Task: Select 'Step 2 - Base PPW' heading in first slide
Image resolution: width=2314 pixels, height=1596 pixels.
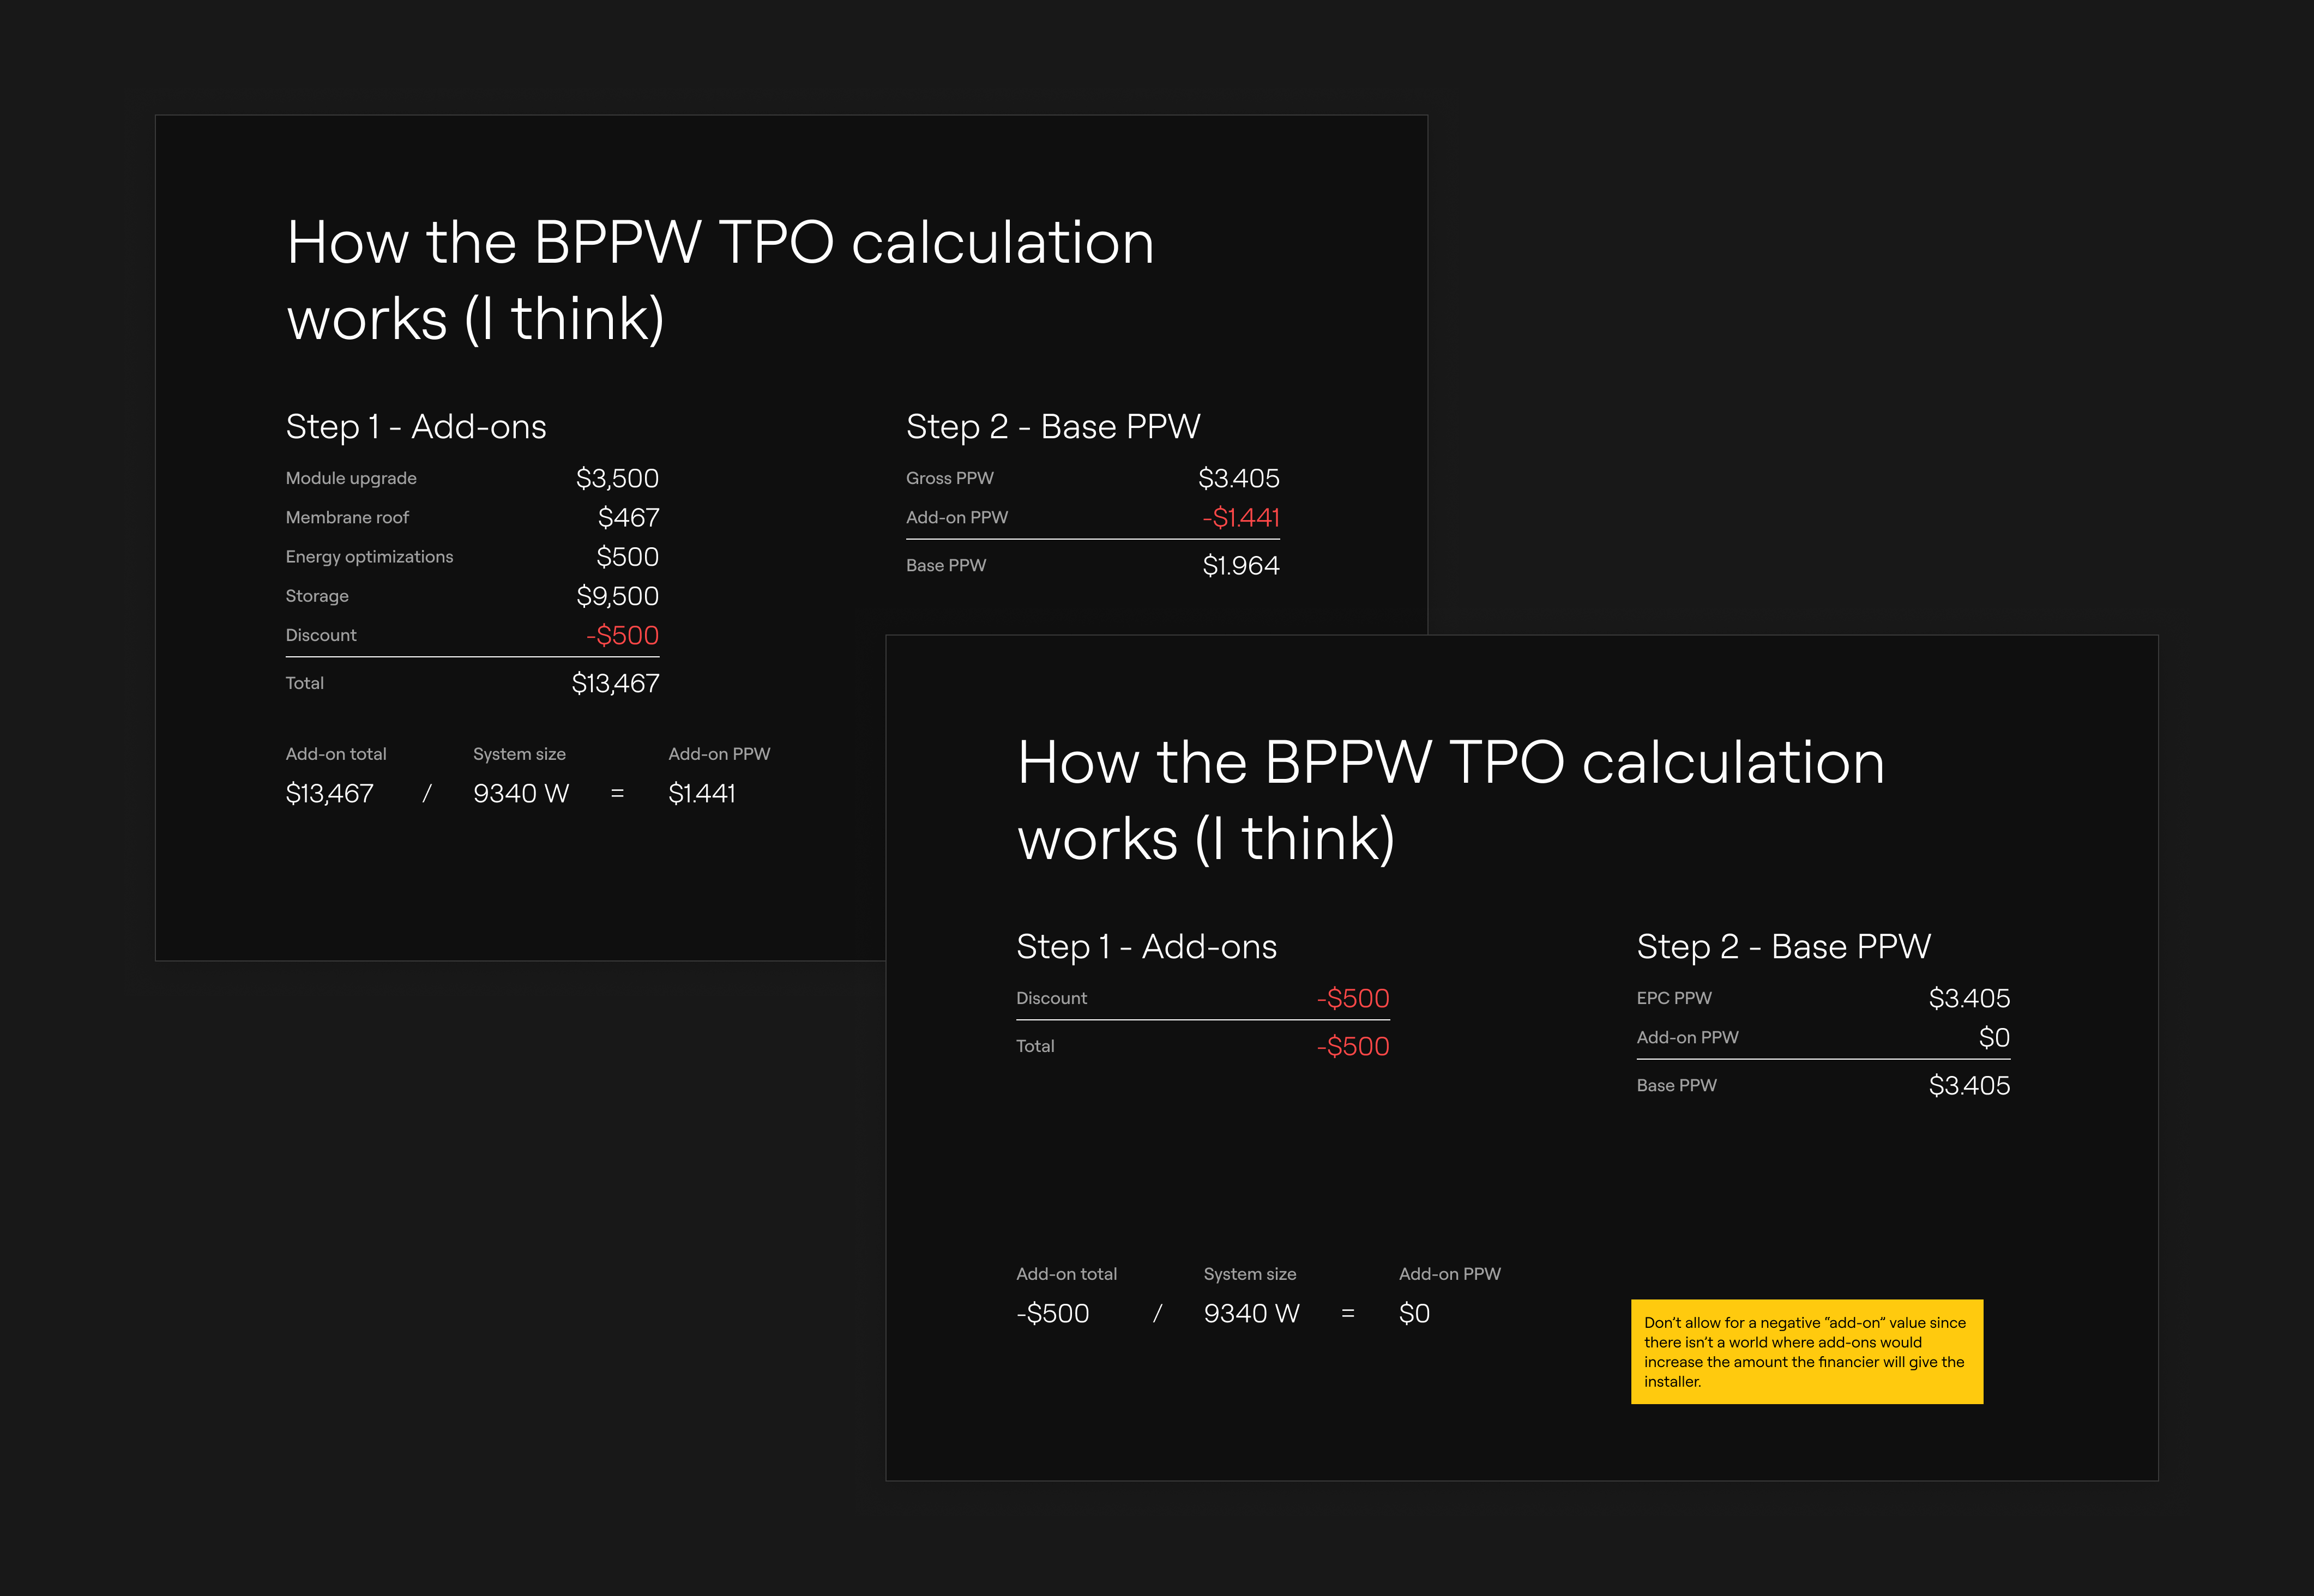Action: 1053,427
